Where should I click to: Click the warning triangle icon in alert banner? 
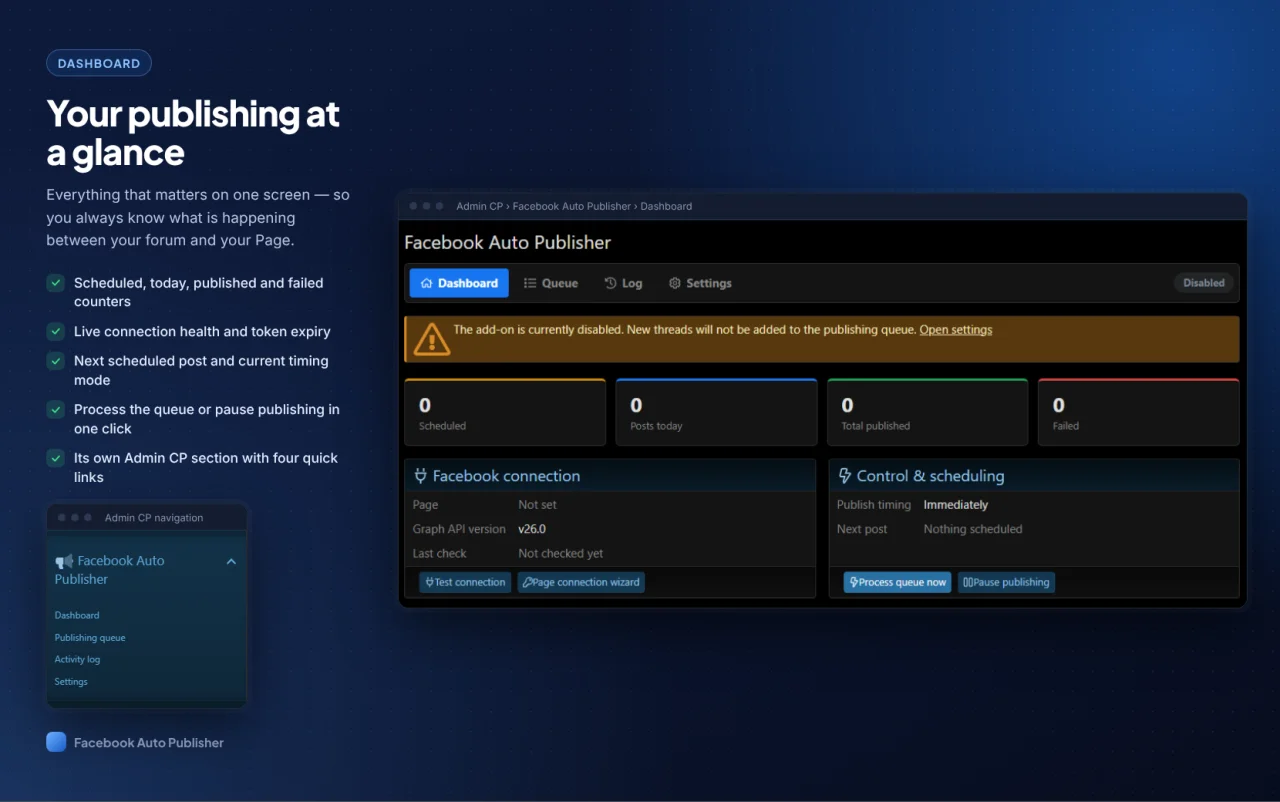point(432,339)
